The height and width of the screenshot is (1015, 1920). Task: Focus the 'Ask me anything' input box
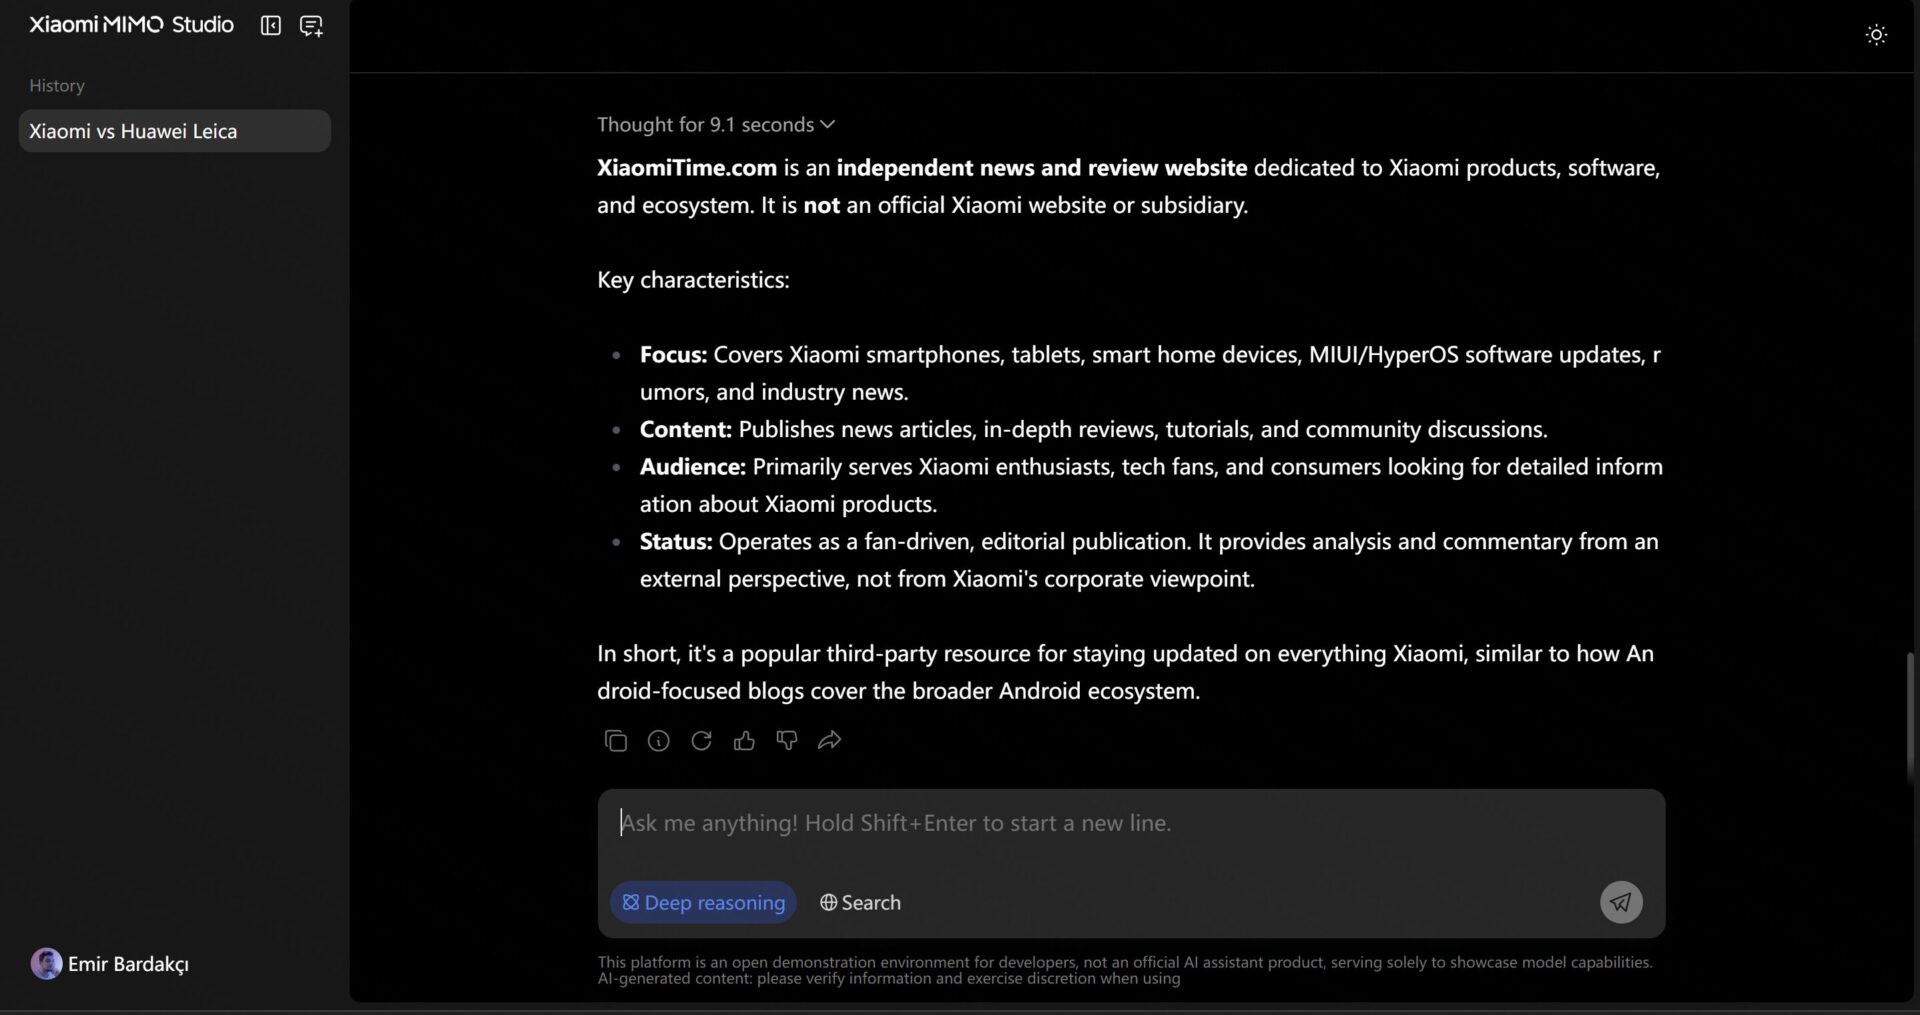[1129, 822]
